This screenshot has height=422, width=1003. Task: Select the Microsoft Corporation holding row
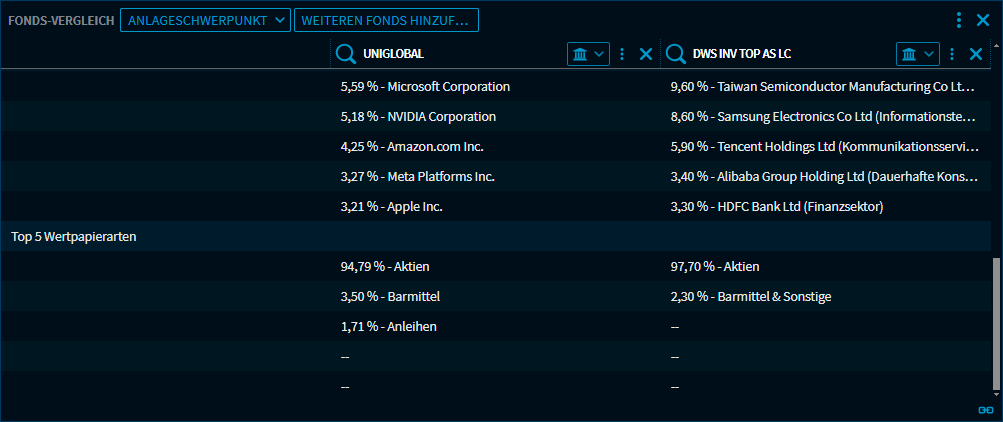point(425,87)
